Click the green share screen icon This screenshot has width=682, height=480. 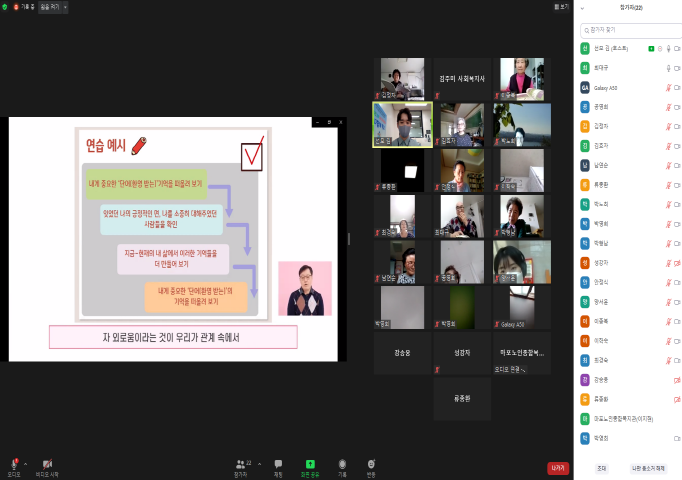click(310, 464)
